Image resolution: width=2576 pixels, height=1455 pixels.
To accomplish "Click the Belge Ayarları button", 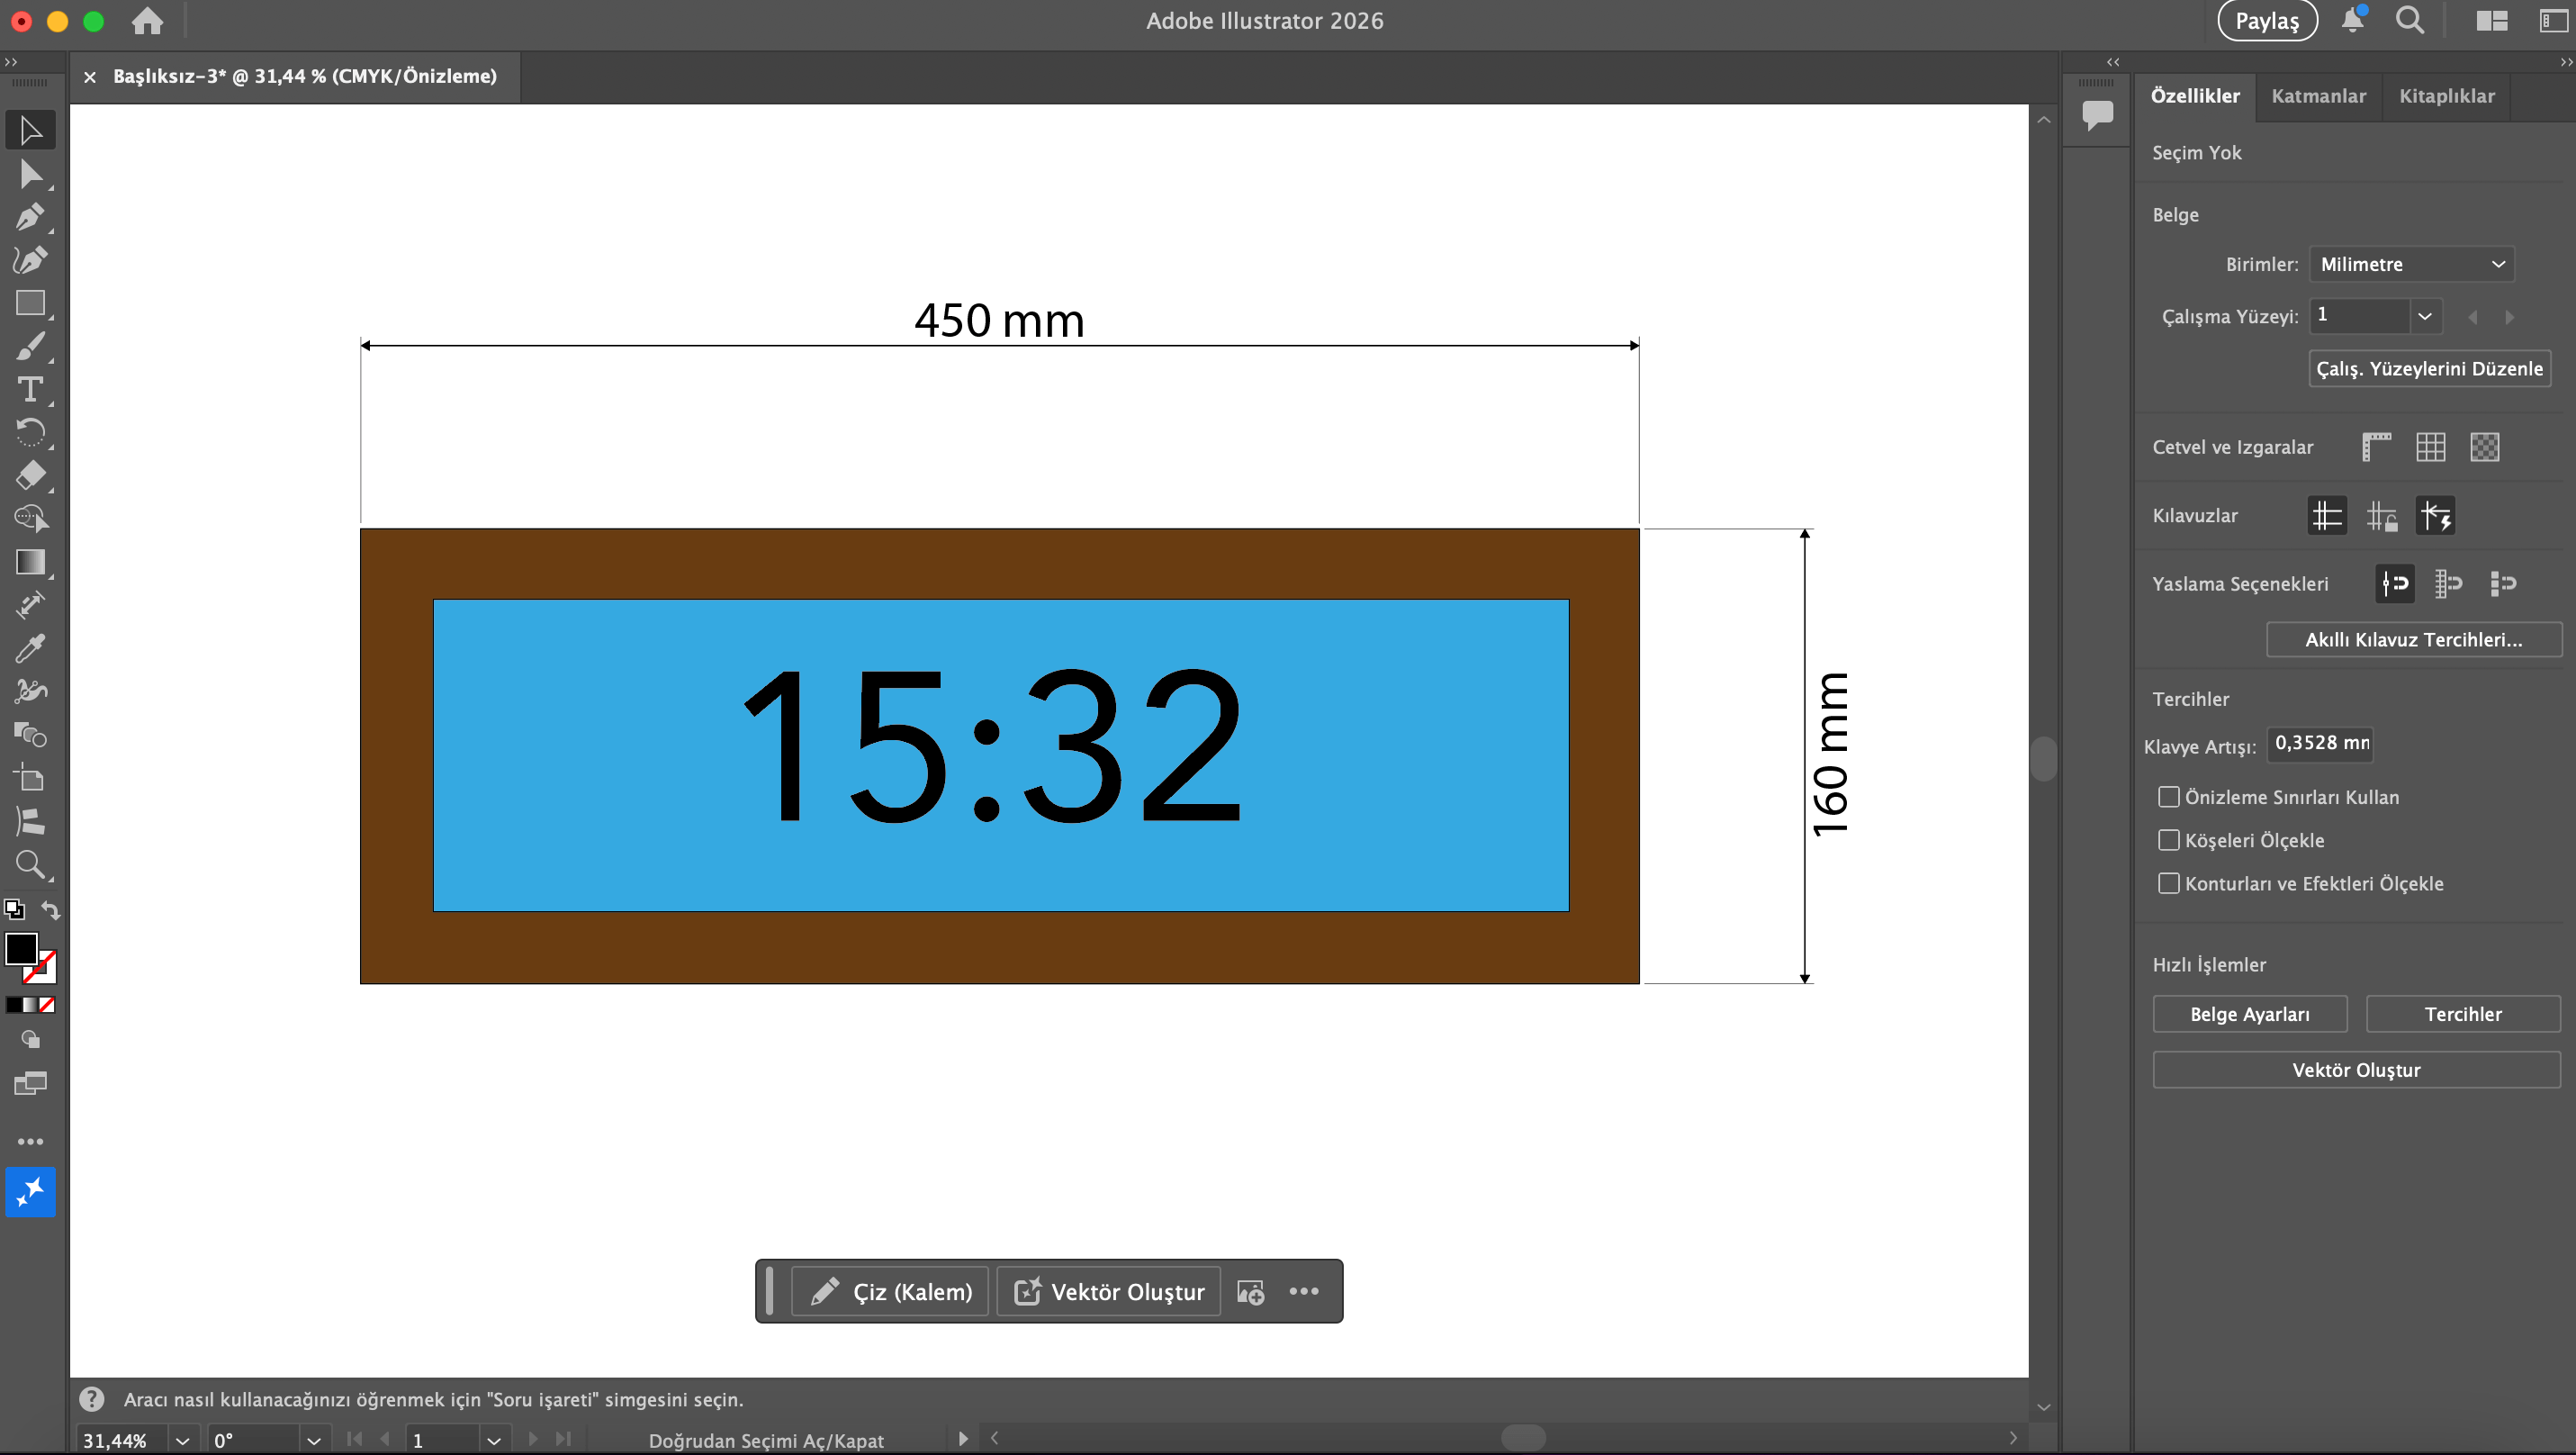I will (2249, 1014).
